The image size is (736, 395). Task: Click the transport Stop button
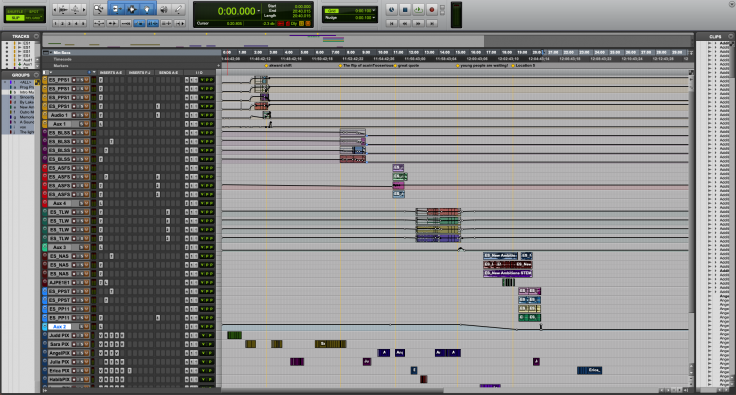click(x=405, y=9)
